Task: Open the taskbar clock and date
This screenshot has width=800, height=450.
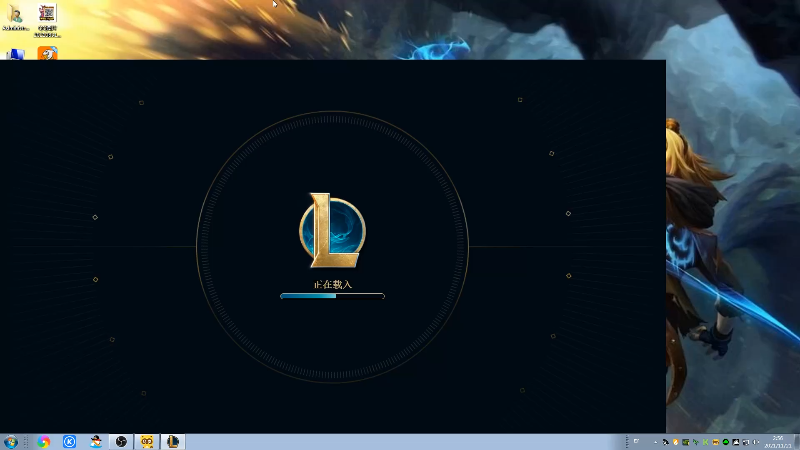Action: click(778, 442)
